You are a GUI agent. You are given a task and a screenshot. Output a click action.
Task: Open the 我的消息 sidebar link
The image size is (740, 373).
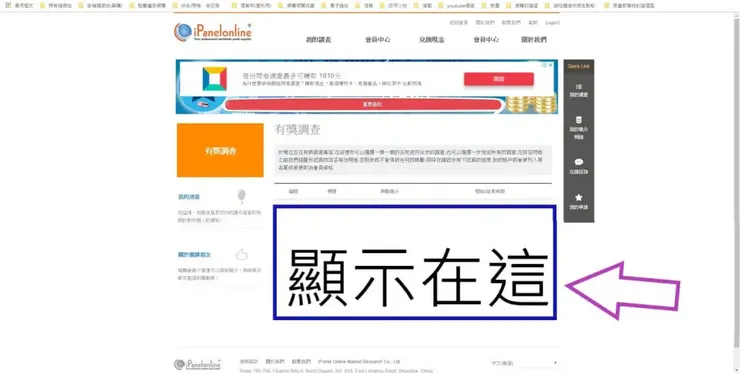click(x=189, y=197)
